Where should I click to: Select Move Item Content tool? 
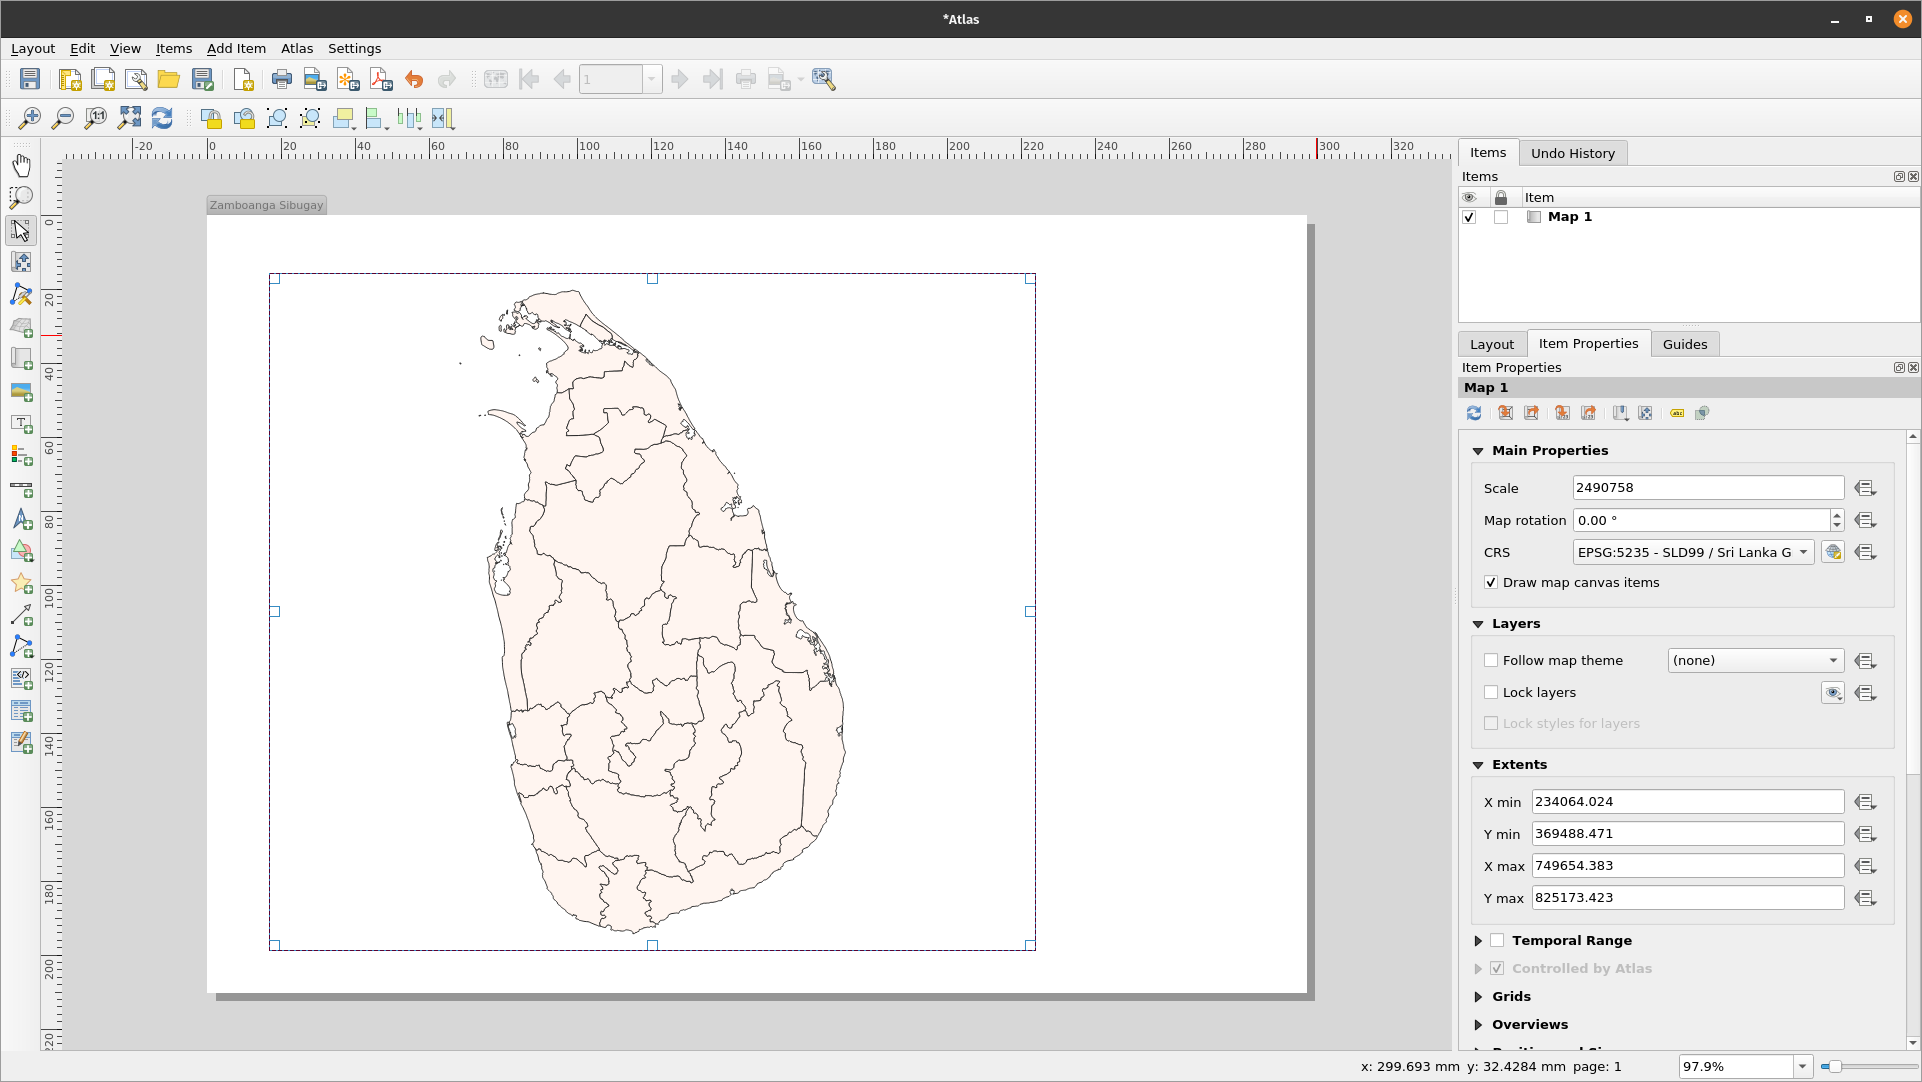pyautogui.click(x=21, y=262)
